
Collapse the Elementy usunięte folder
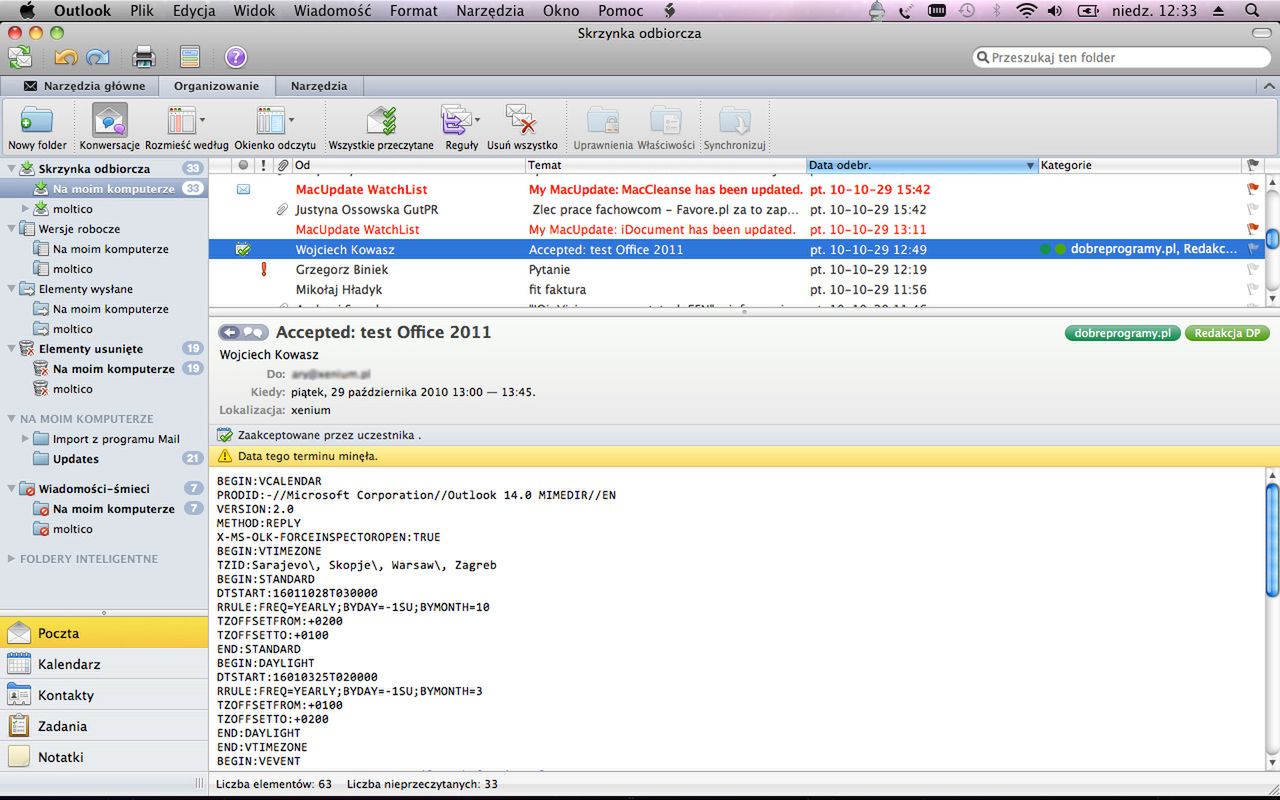11,349
